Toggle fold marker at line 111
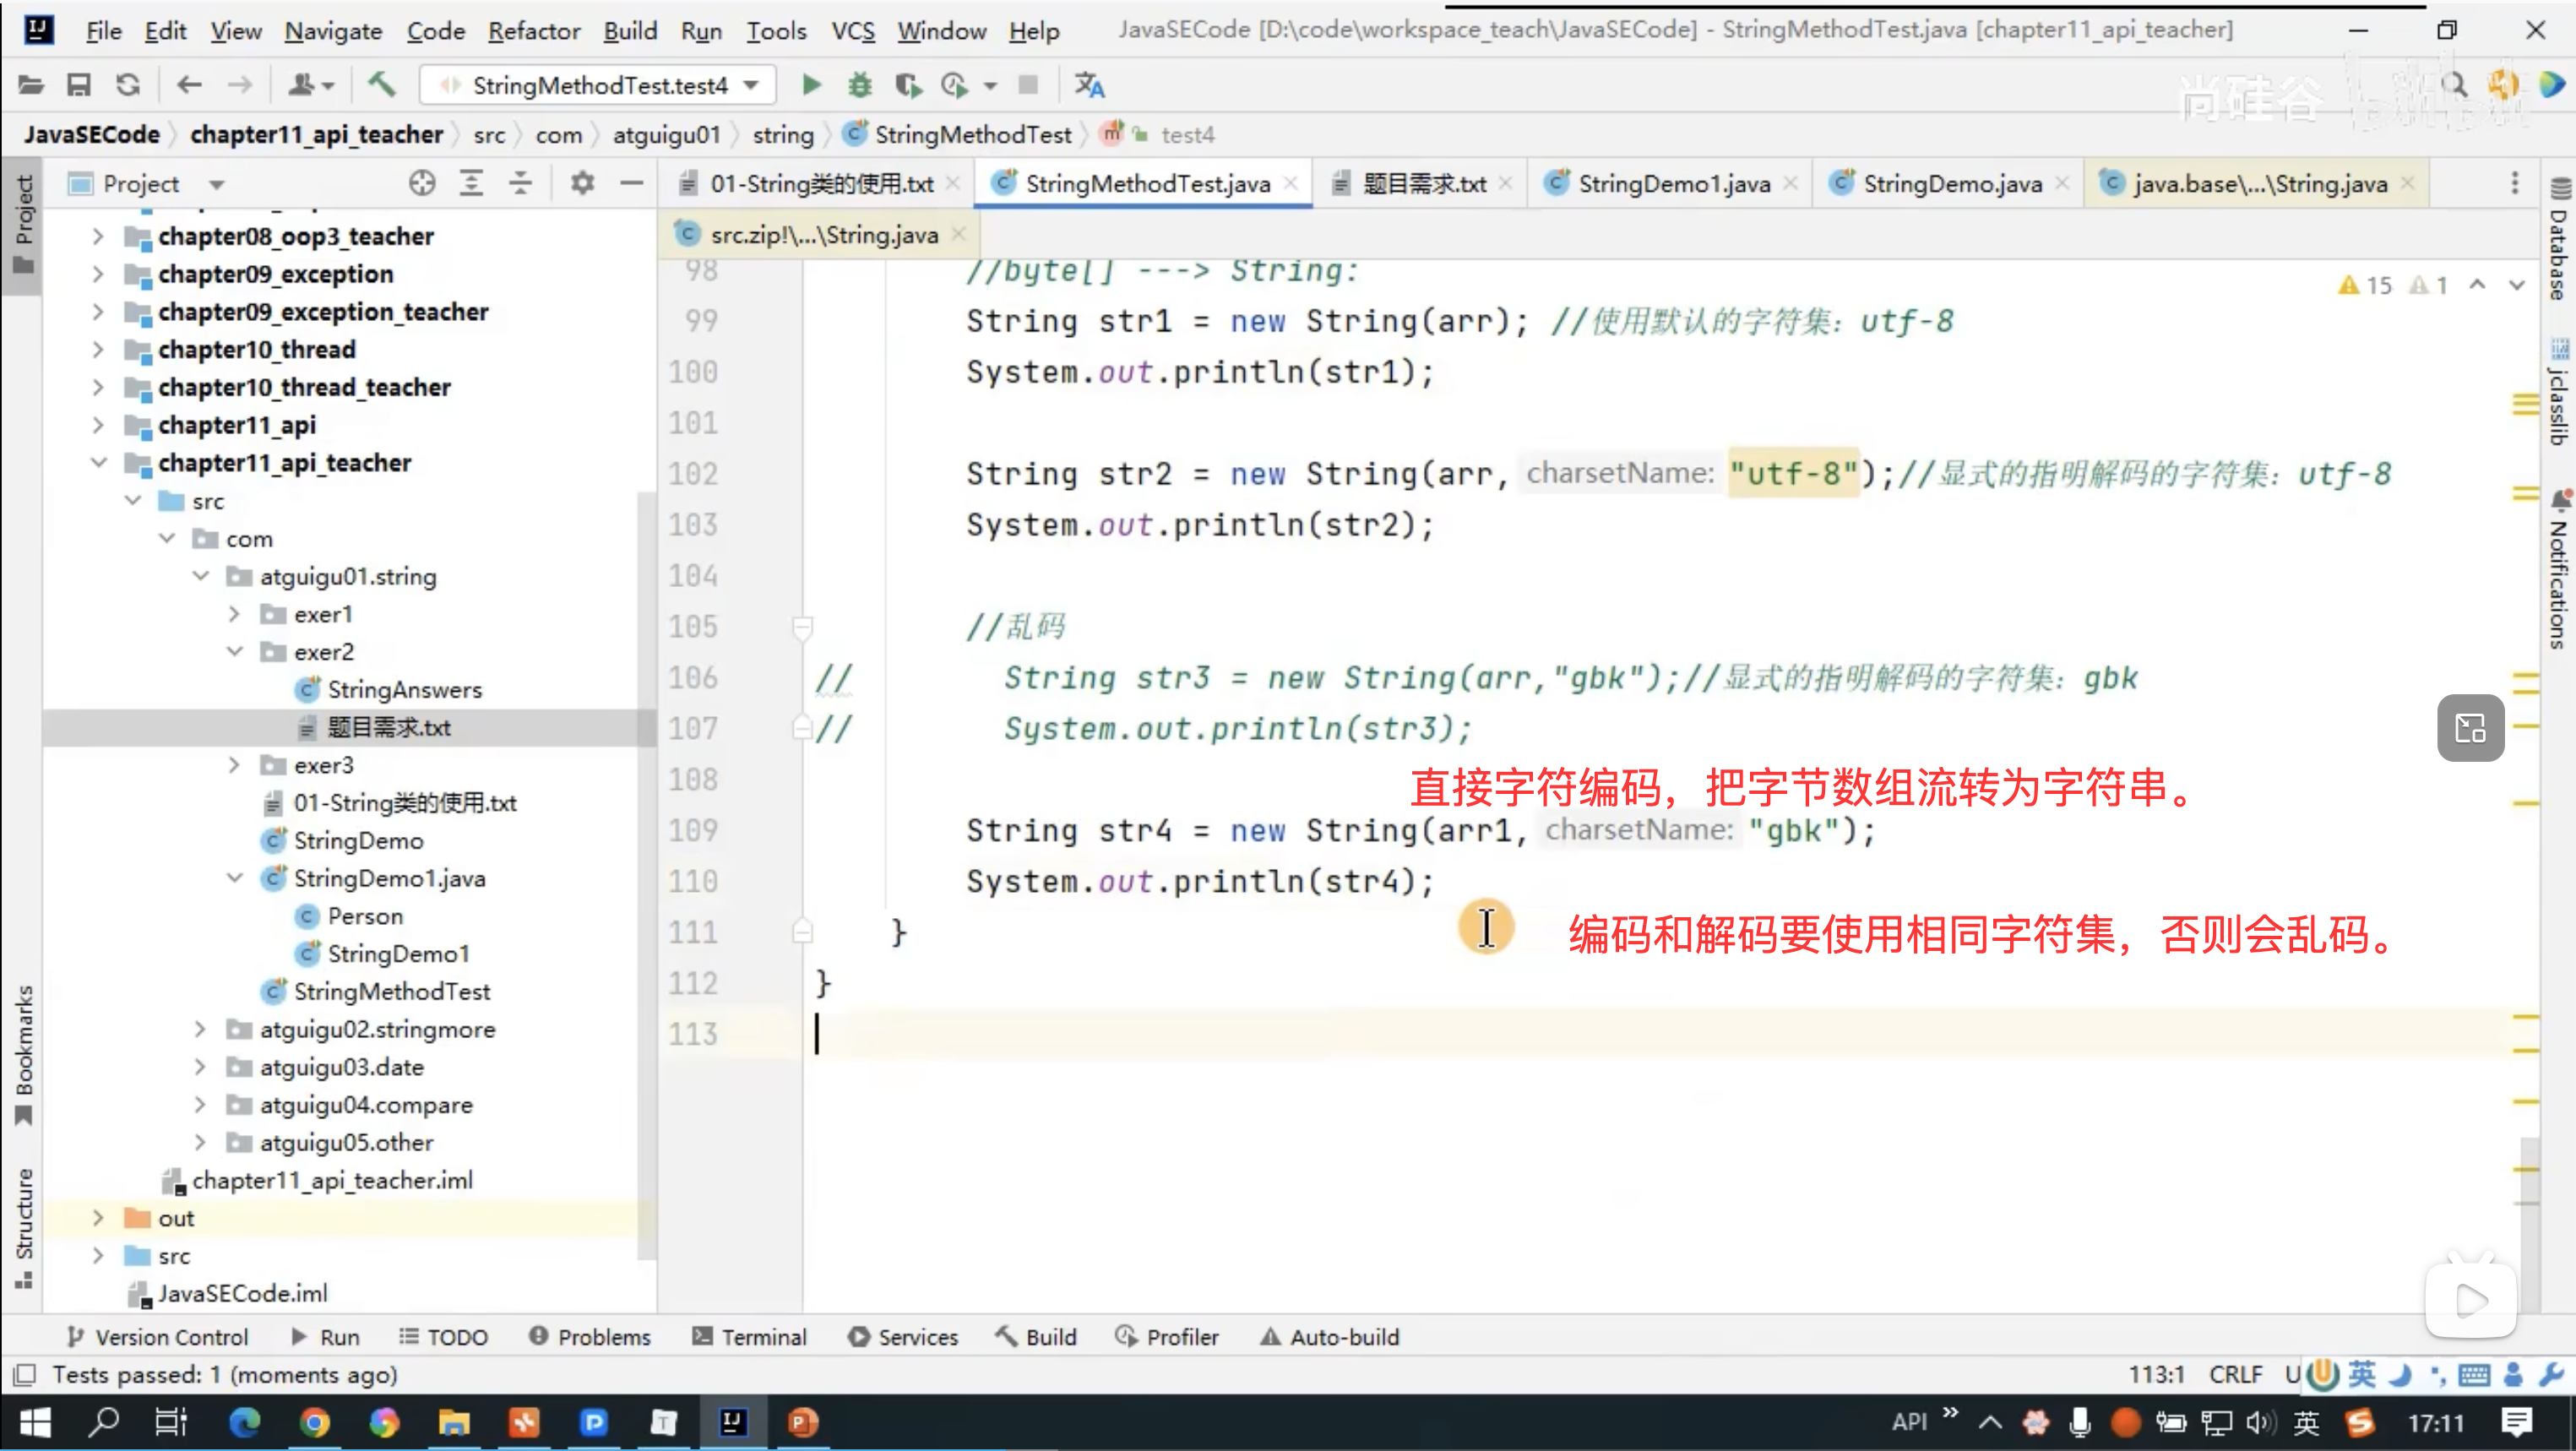The image size is (2576, 1451). 802,932
